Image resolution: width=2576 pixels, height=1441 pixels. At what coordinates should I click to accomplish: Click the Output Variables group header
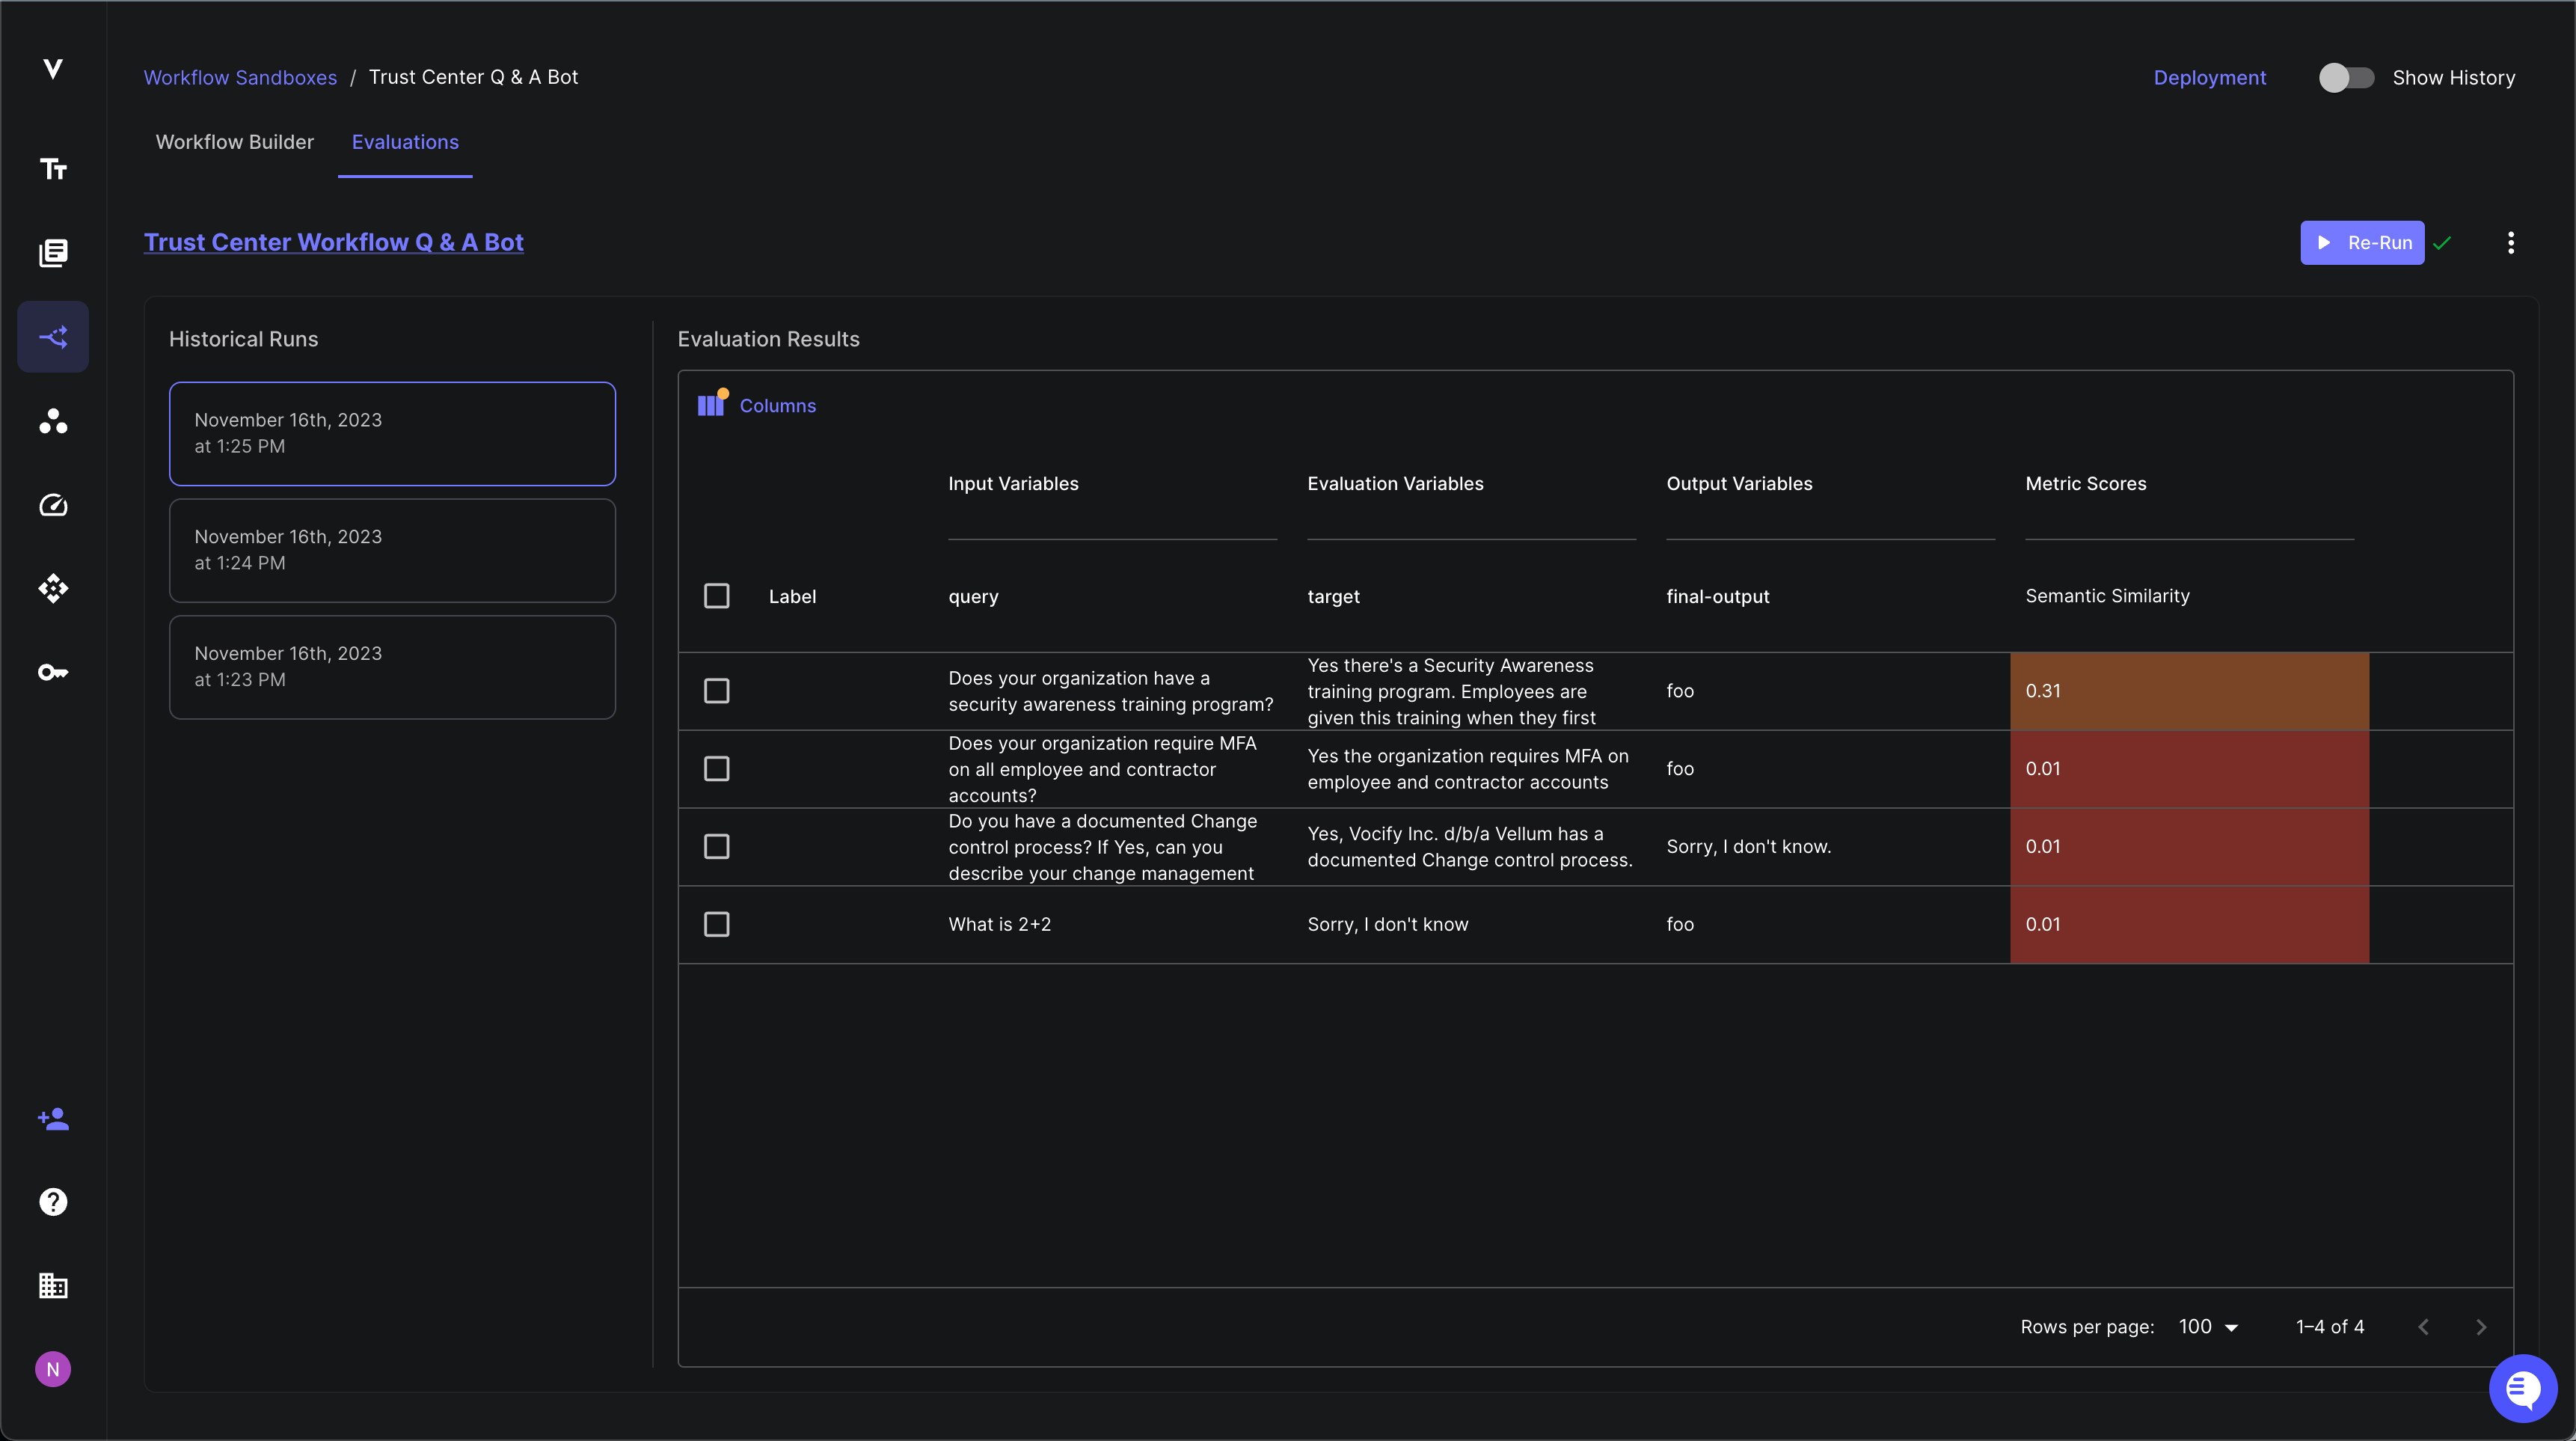[x=1739, y=484]
